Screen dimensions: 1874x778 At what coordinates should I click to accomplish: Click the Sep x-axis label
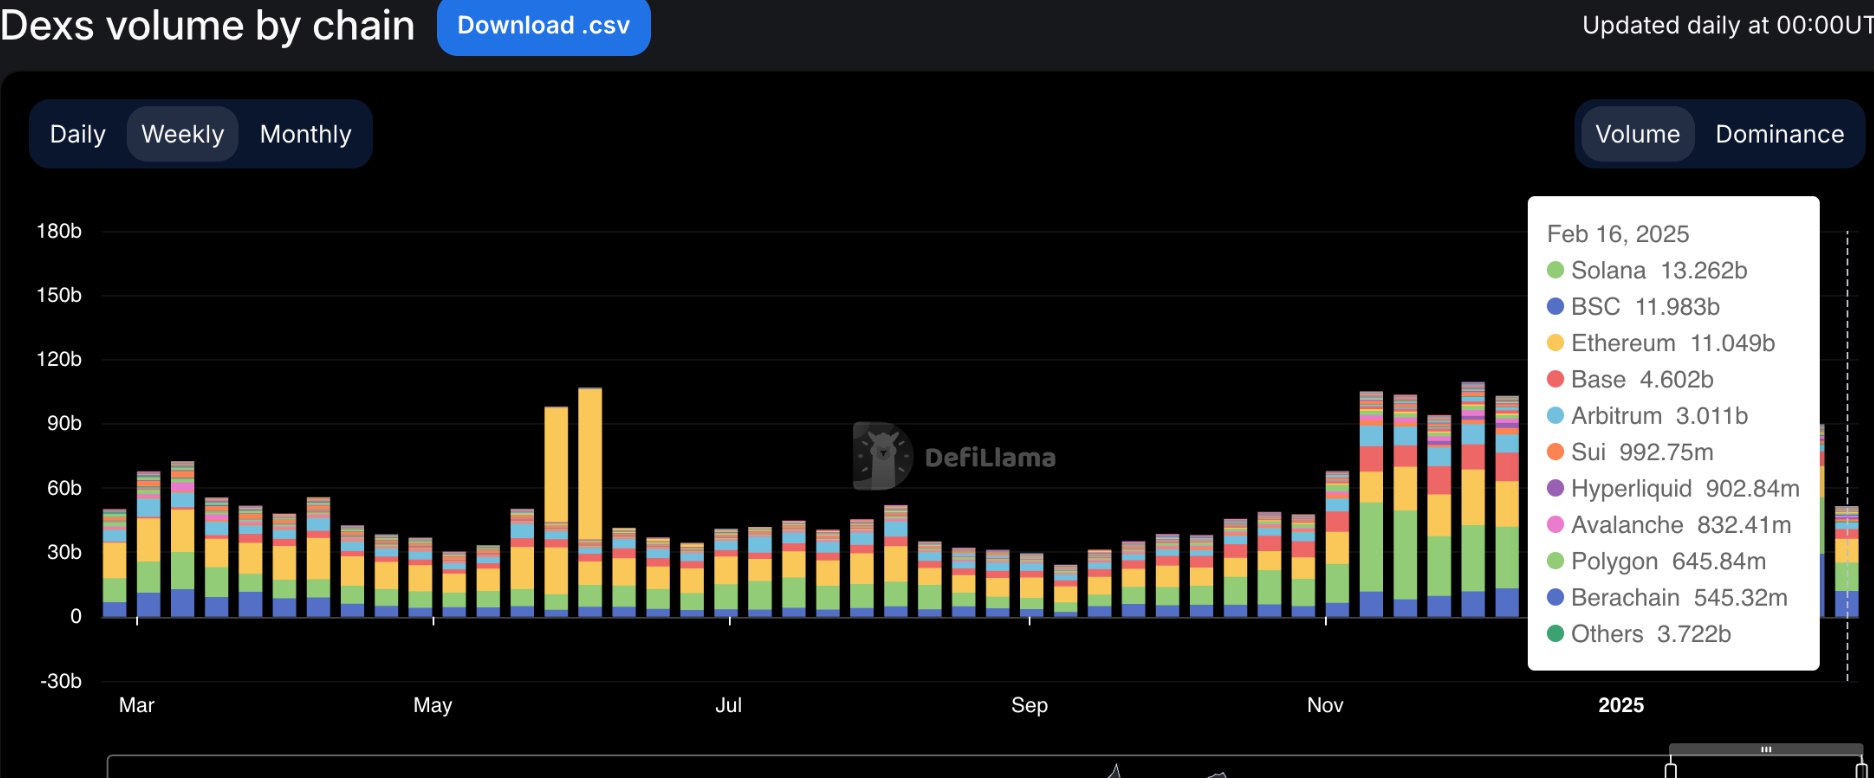[1029, 705]
